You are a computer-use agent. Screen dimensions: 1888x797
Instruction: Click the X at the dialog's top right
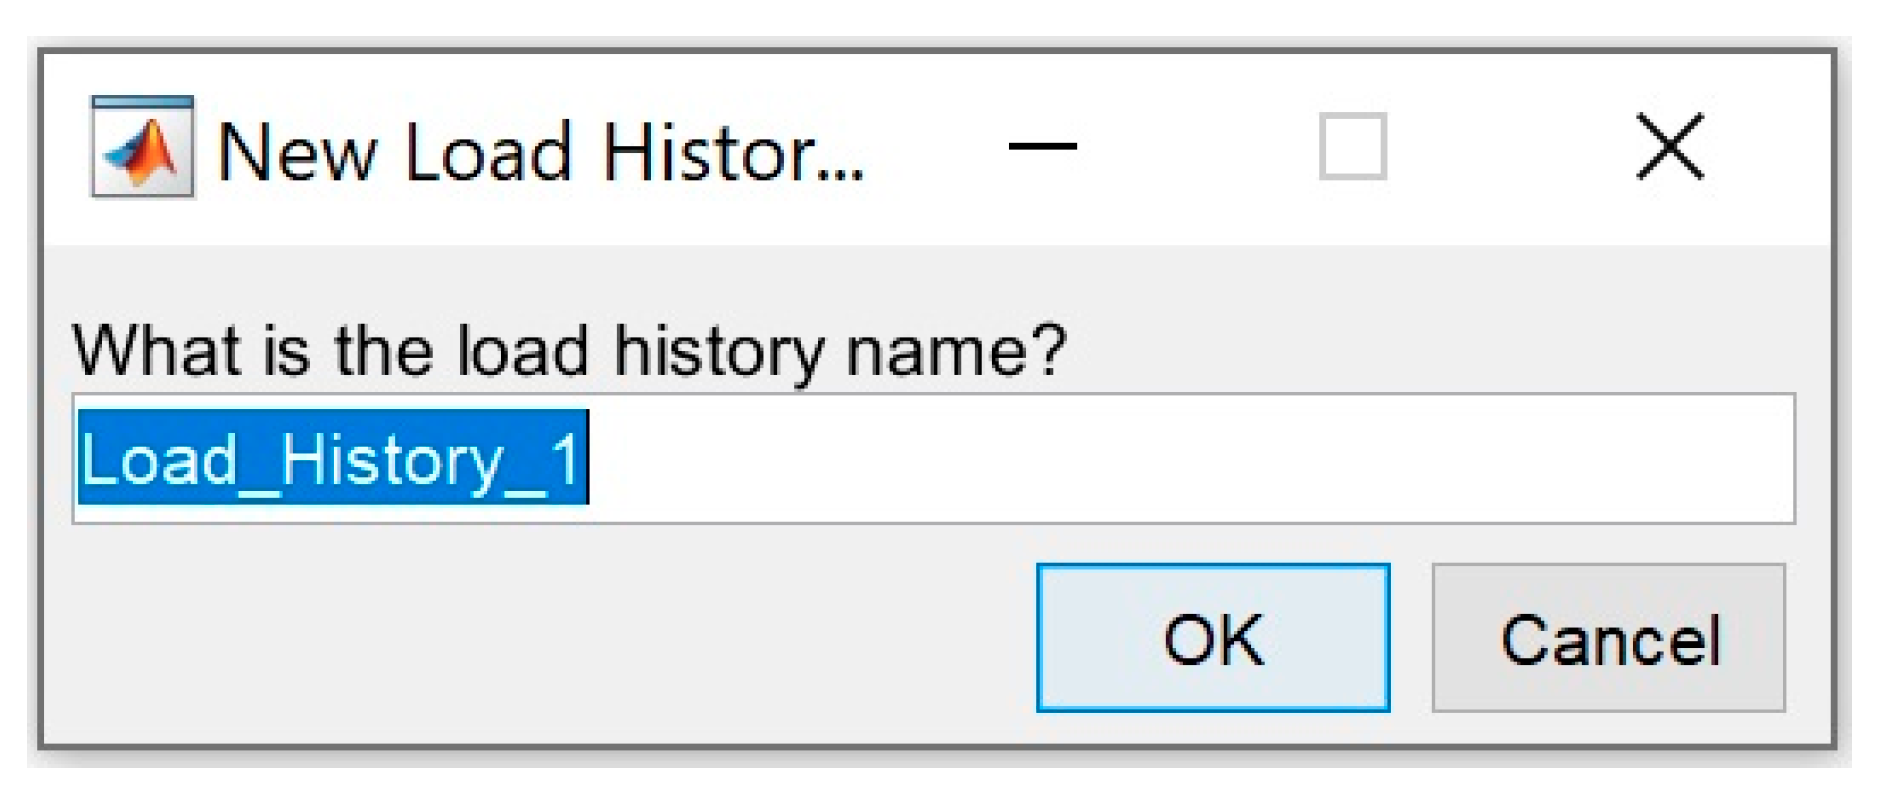pyautogui.click(x=1669, y=147)
